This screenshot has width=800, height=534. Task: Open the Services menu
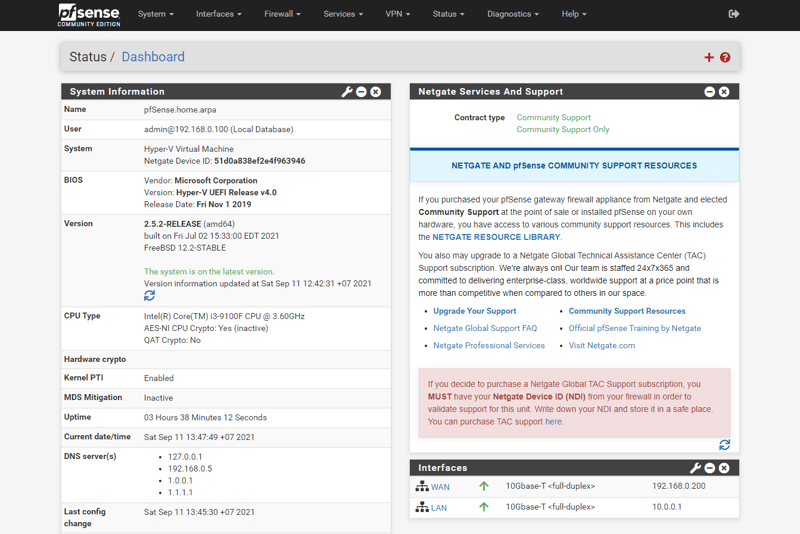[x=342, y=14]
